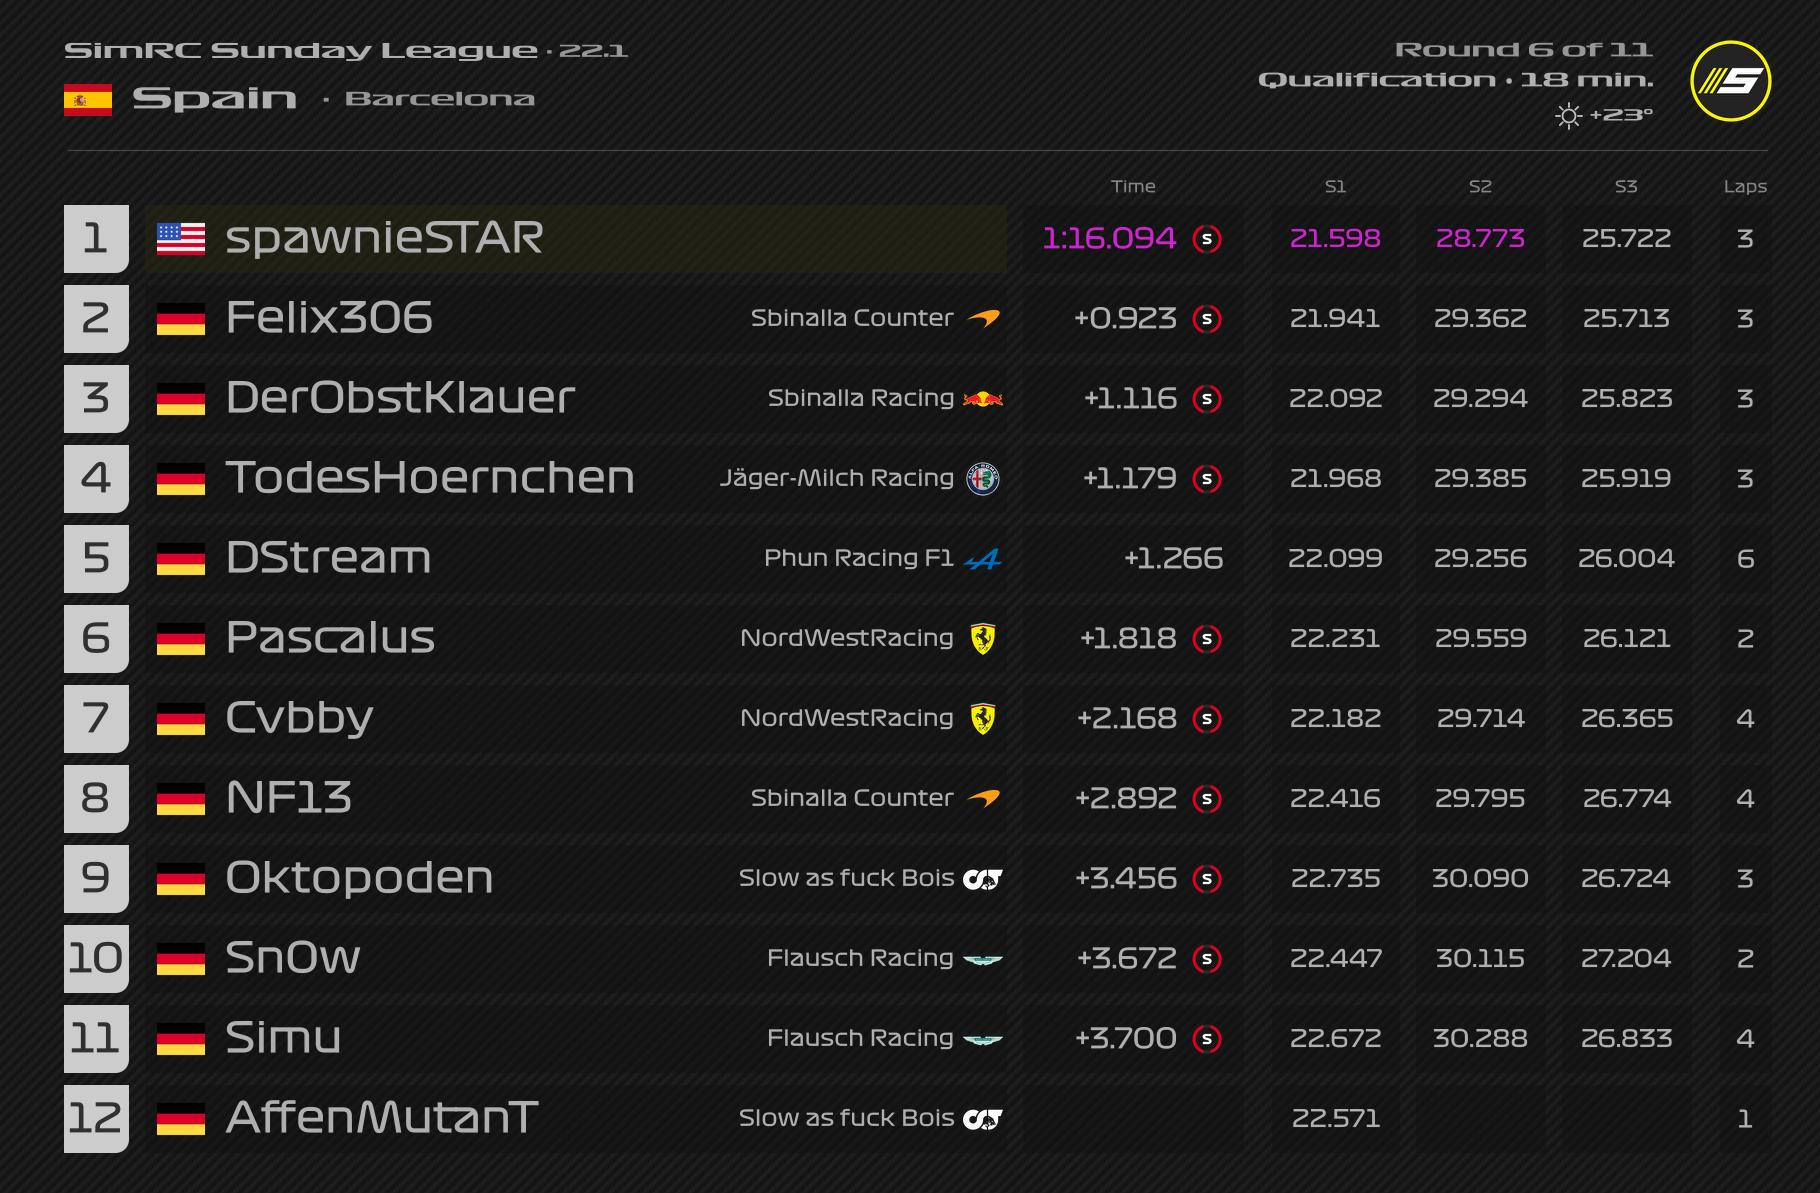Click the purple fastest lap time 1:16.094
The height and width of the screenshot is (1193, 1820).
1108,239
